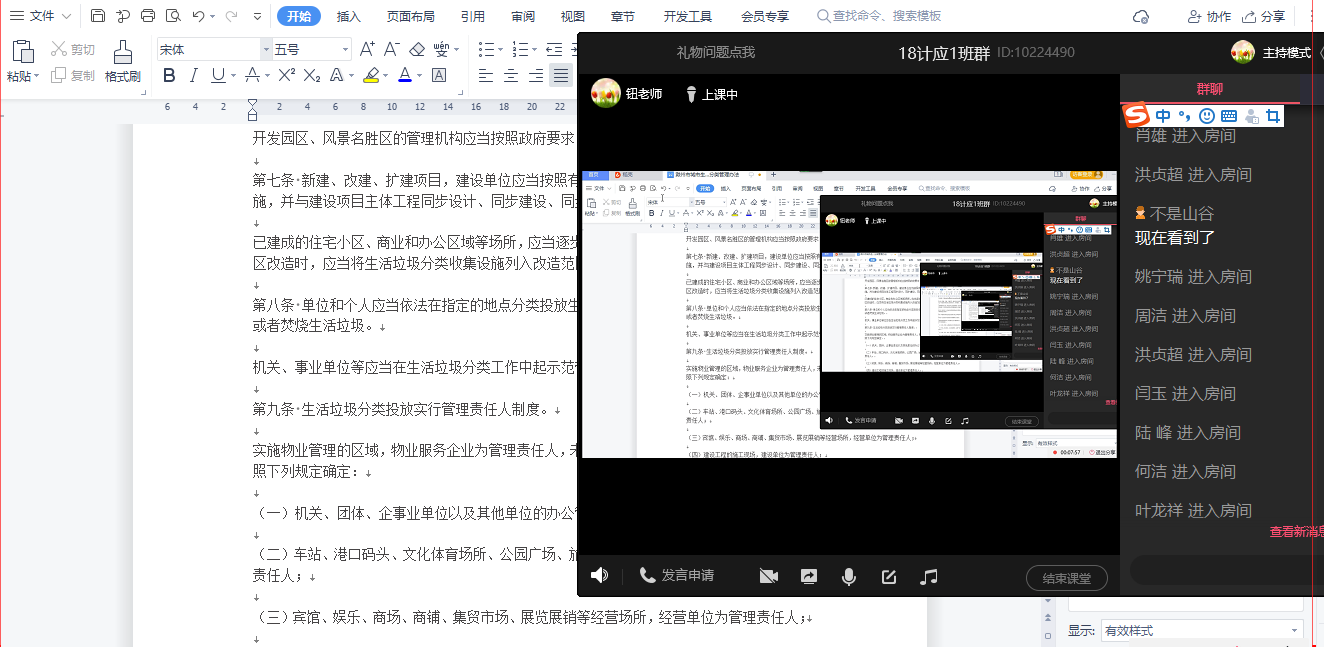Open the 群聊 chat tab

click(x=1210, y=89)
